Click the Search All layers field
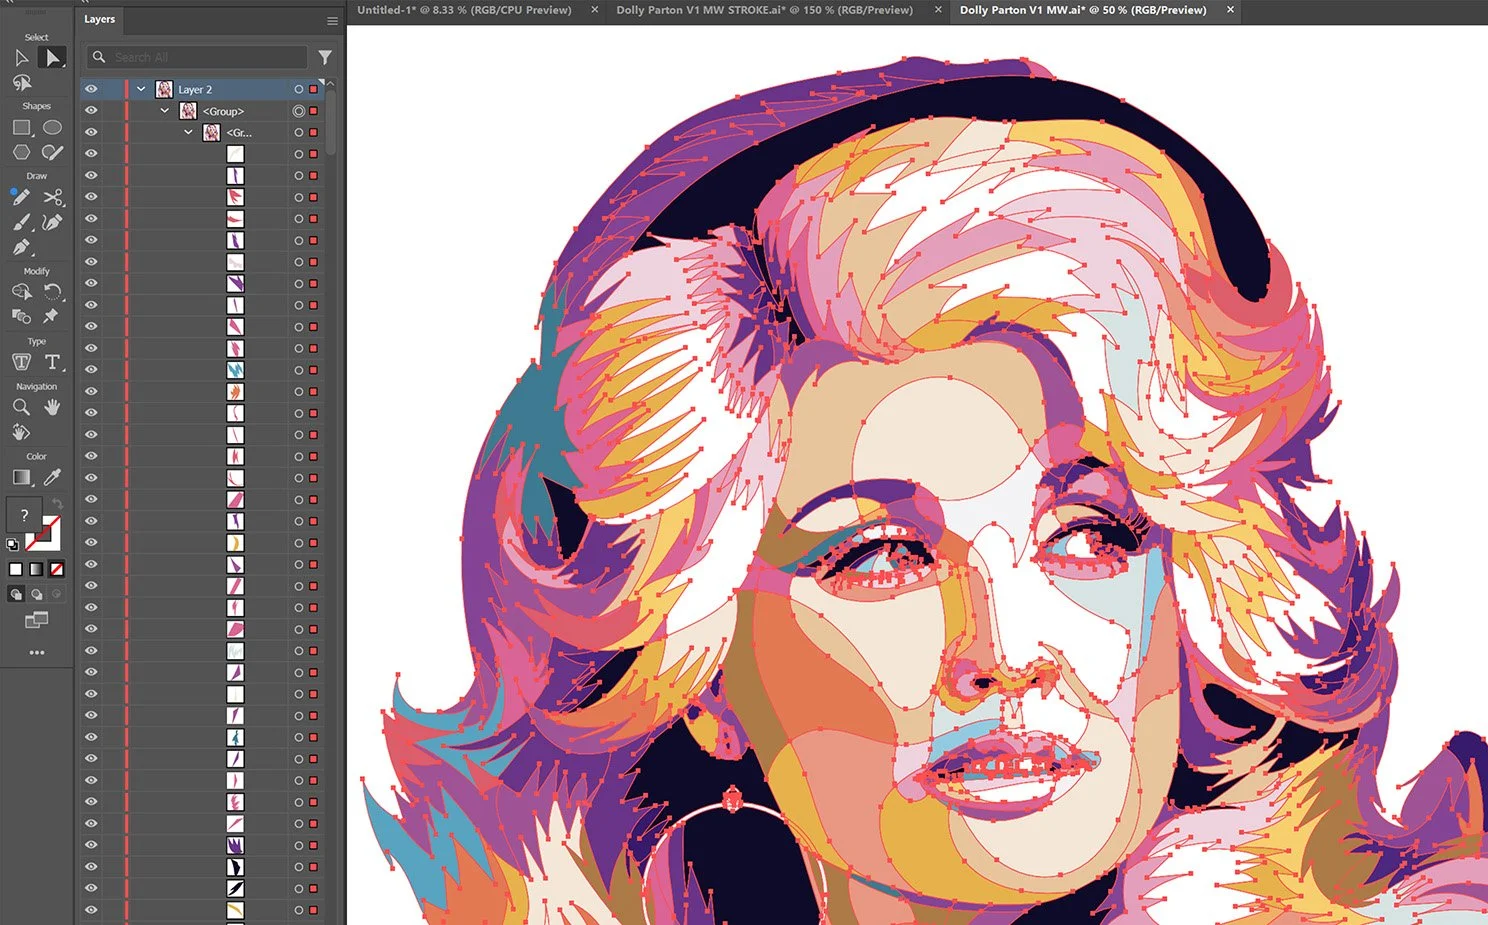This screenshot has height=925, width=1488. pyautogui.click(x=197, y=57)
